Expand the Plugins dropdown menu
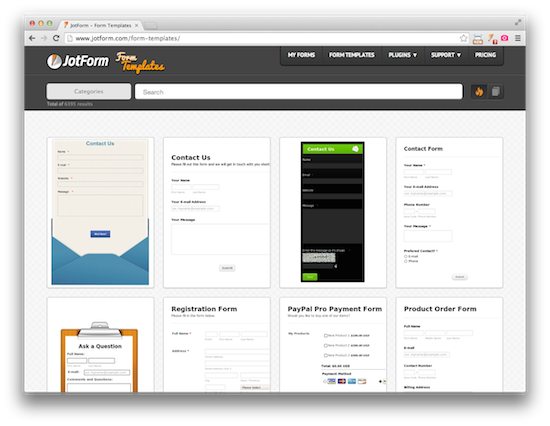Screen dimensions: 550x426 pyautogui.click(x=403, y=55)
